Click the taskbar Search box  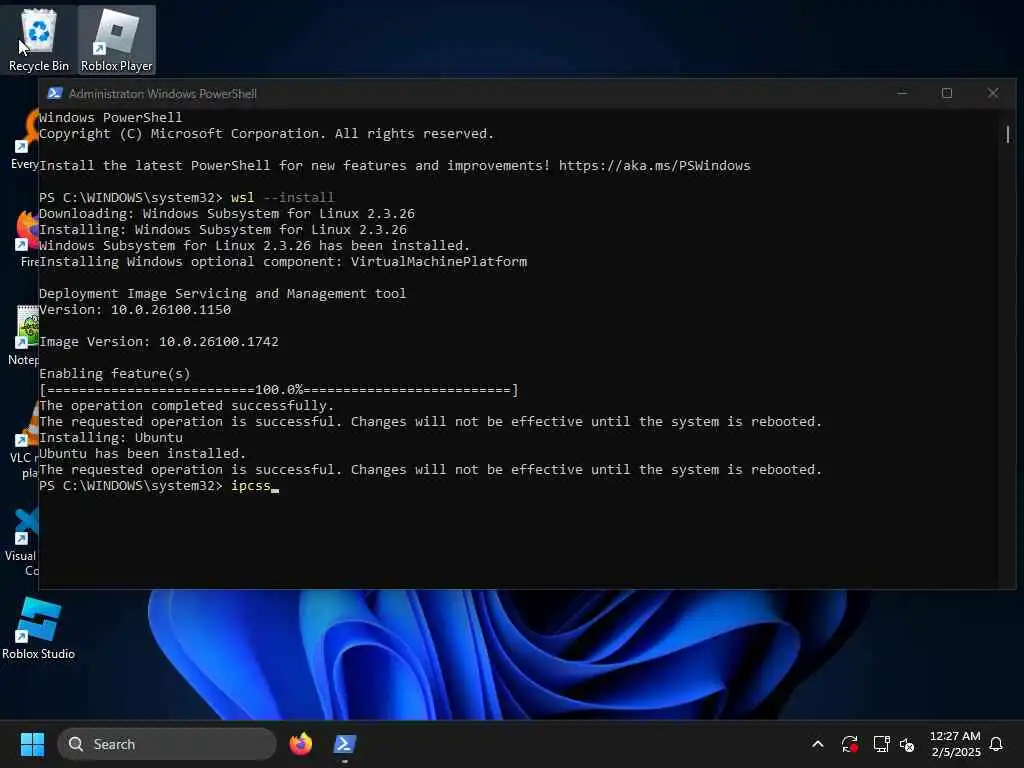(167, 744)
